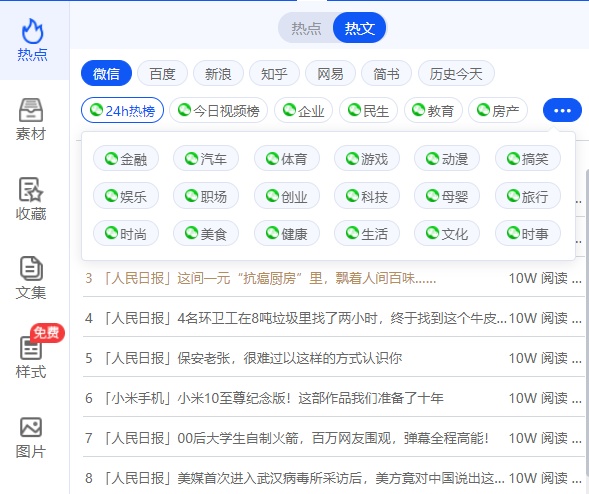Click the 免费 badge on 样式
The image size is (589, 494).
tap(47, 332)
